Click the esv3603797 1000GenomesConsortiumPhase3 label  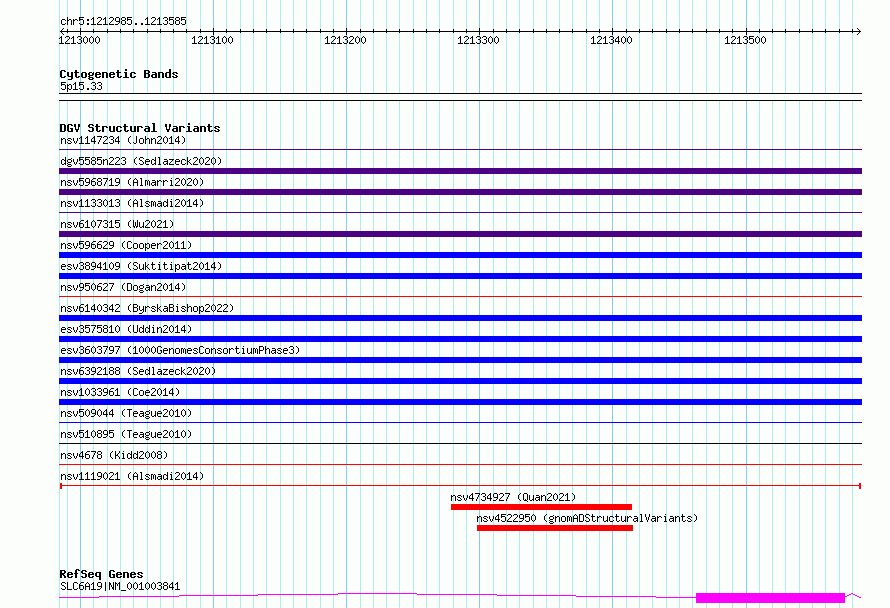[180, 351]
